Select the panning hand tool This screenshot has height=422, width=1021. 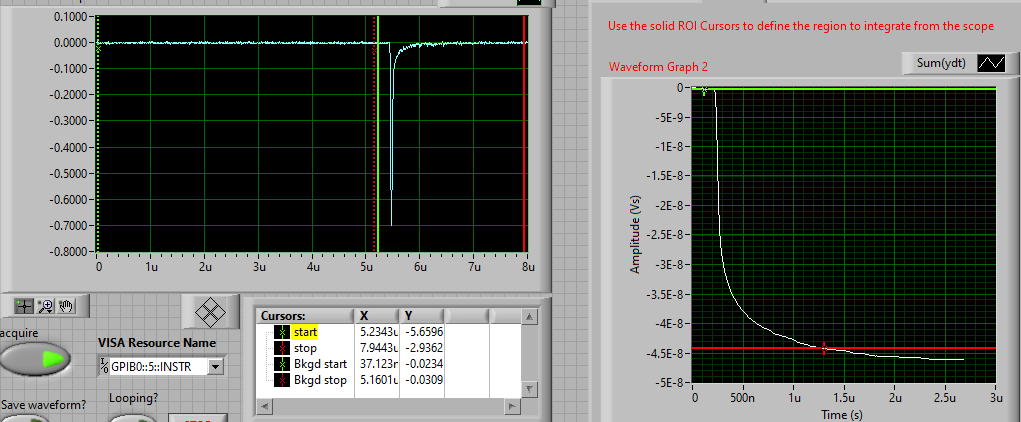pos(66,305)
